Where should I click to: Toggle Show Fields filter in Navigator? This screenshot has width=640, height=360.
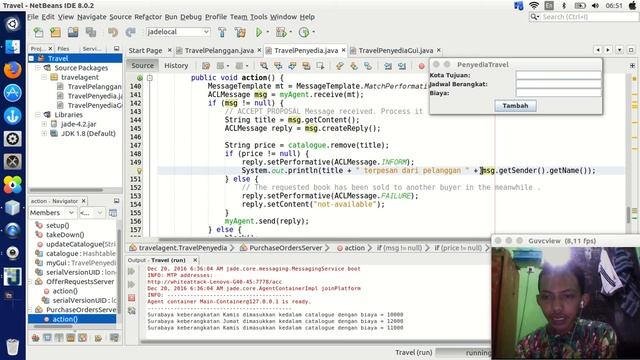pos(48,338)
